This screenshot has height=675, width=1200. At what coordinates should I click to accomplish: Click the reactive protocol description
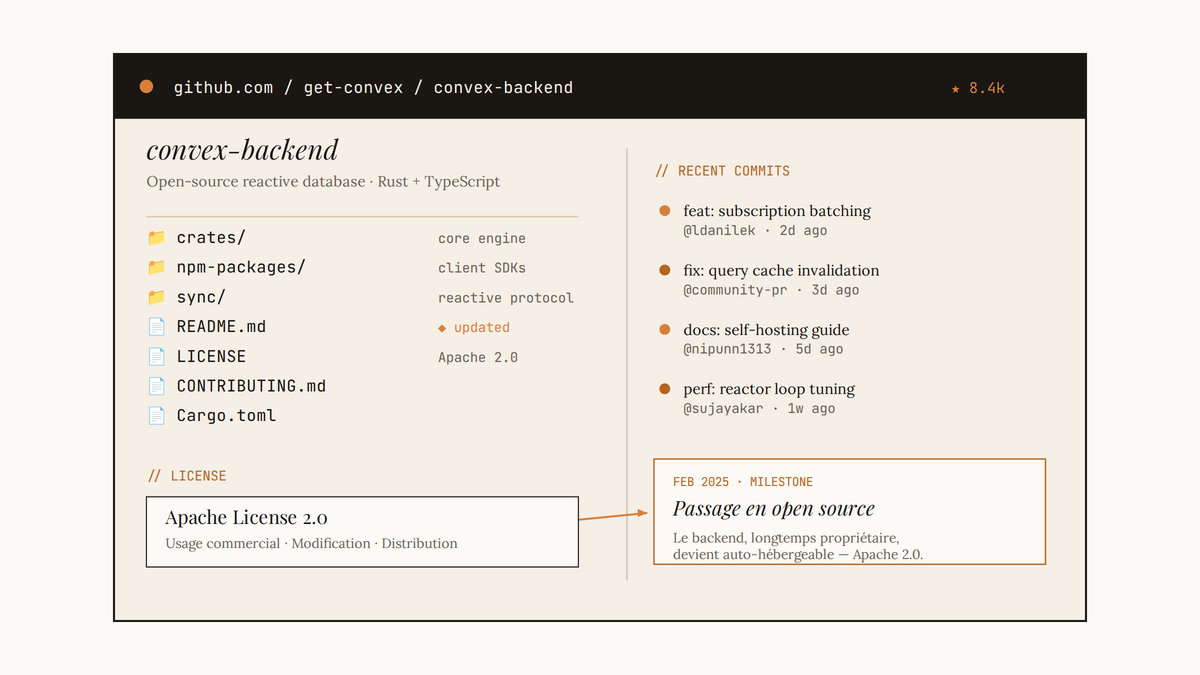pos(506,298)
